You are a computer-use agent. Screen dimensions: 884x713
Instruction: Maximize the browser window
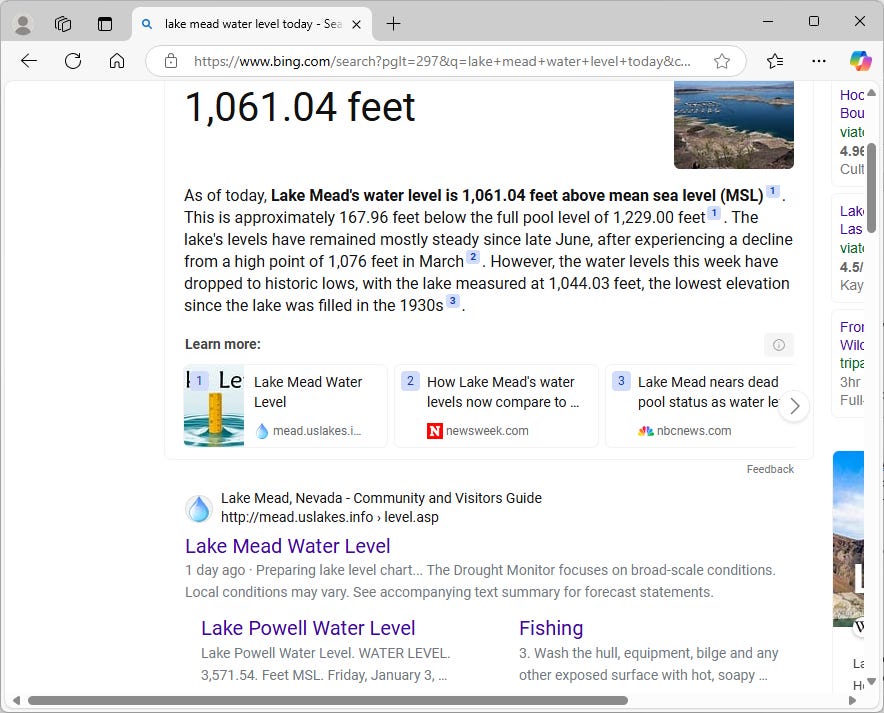(x=814, y=21)
